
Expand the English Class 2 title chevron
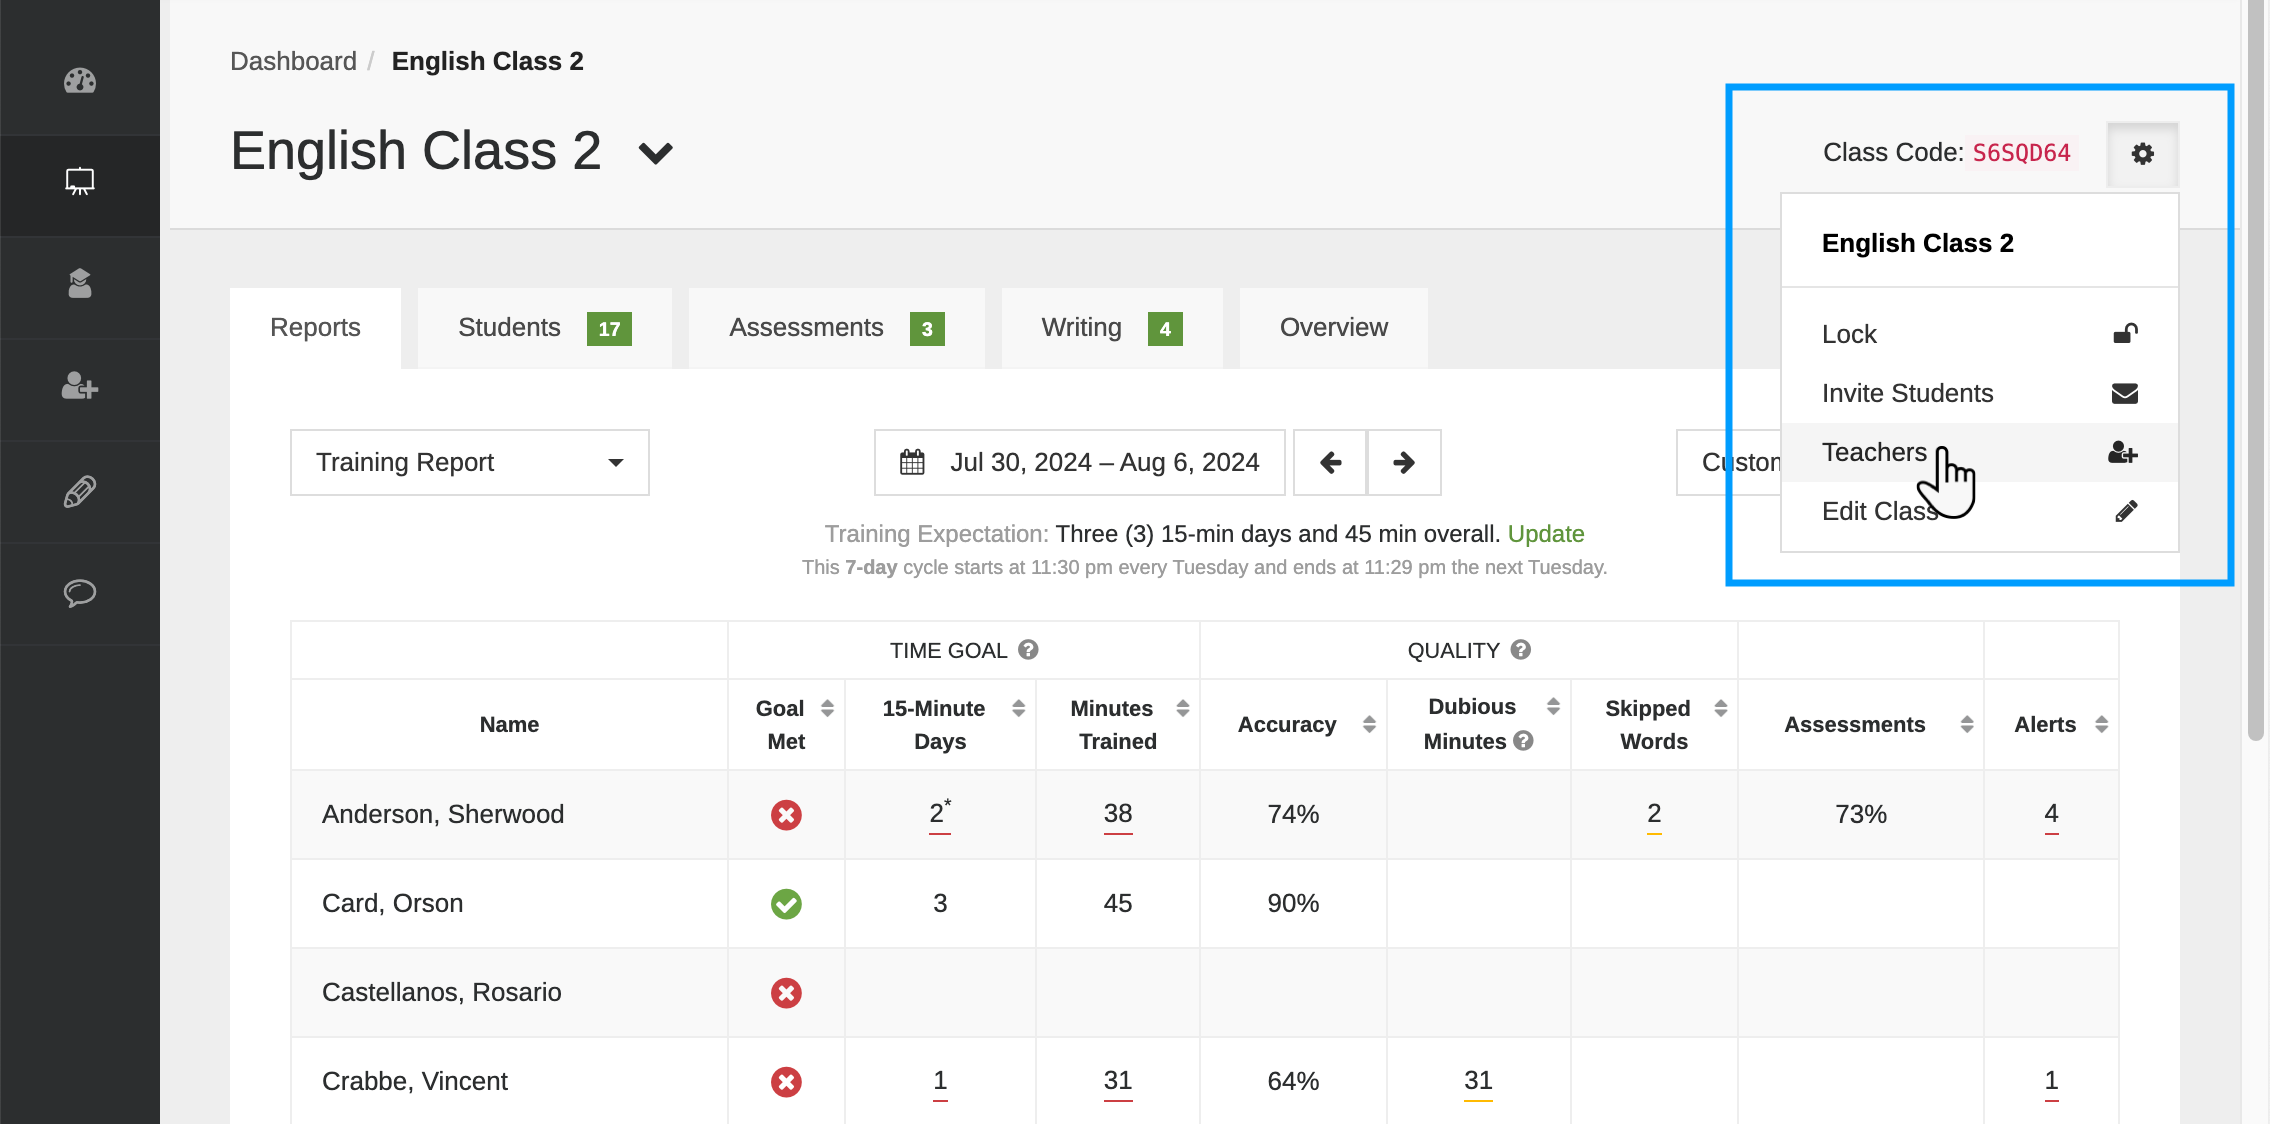pos(656,154)
